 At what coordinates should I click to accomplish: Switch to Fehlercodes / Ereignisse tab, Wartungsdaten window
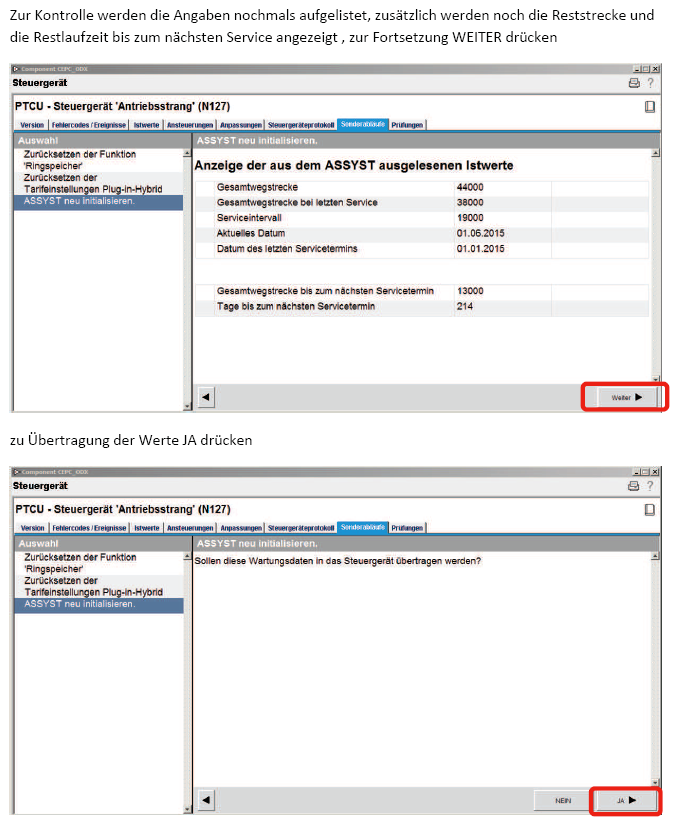89,528
